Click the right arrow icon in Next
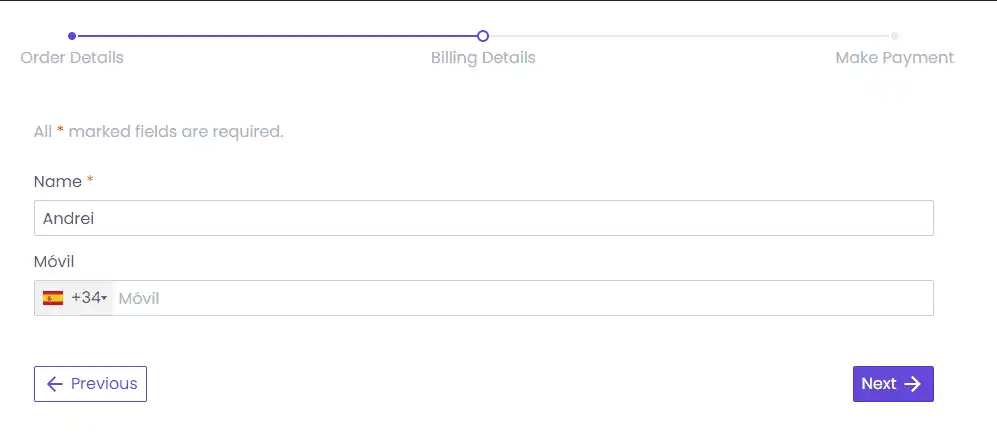997x442 pixels. (x=912, y=384)
